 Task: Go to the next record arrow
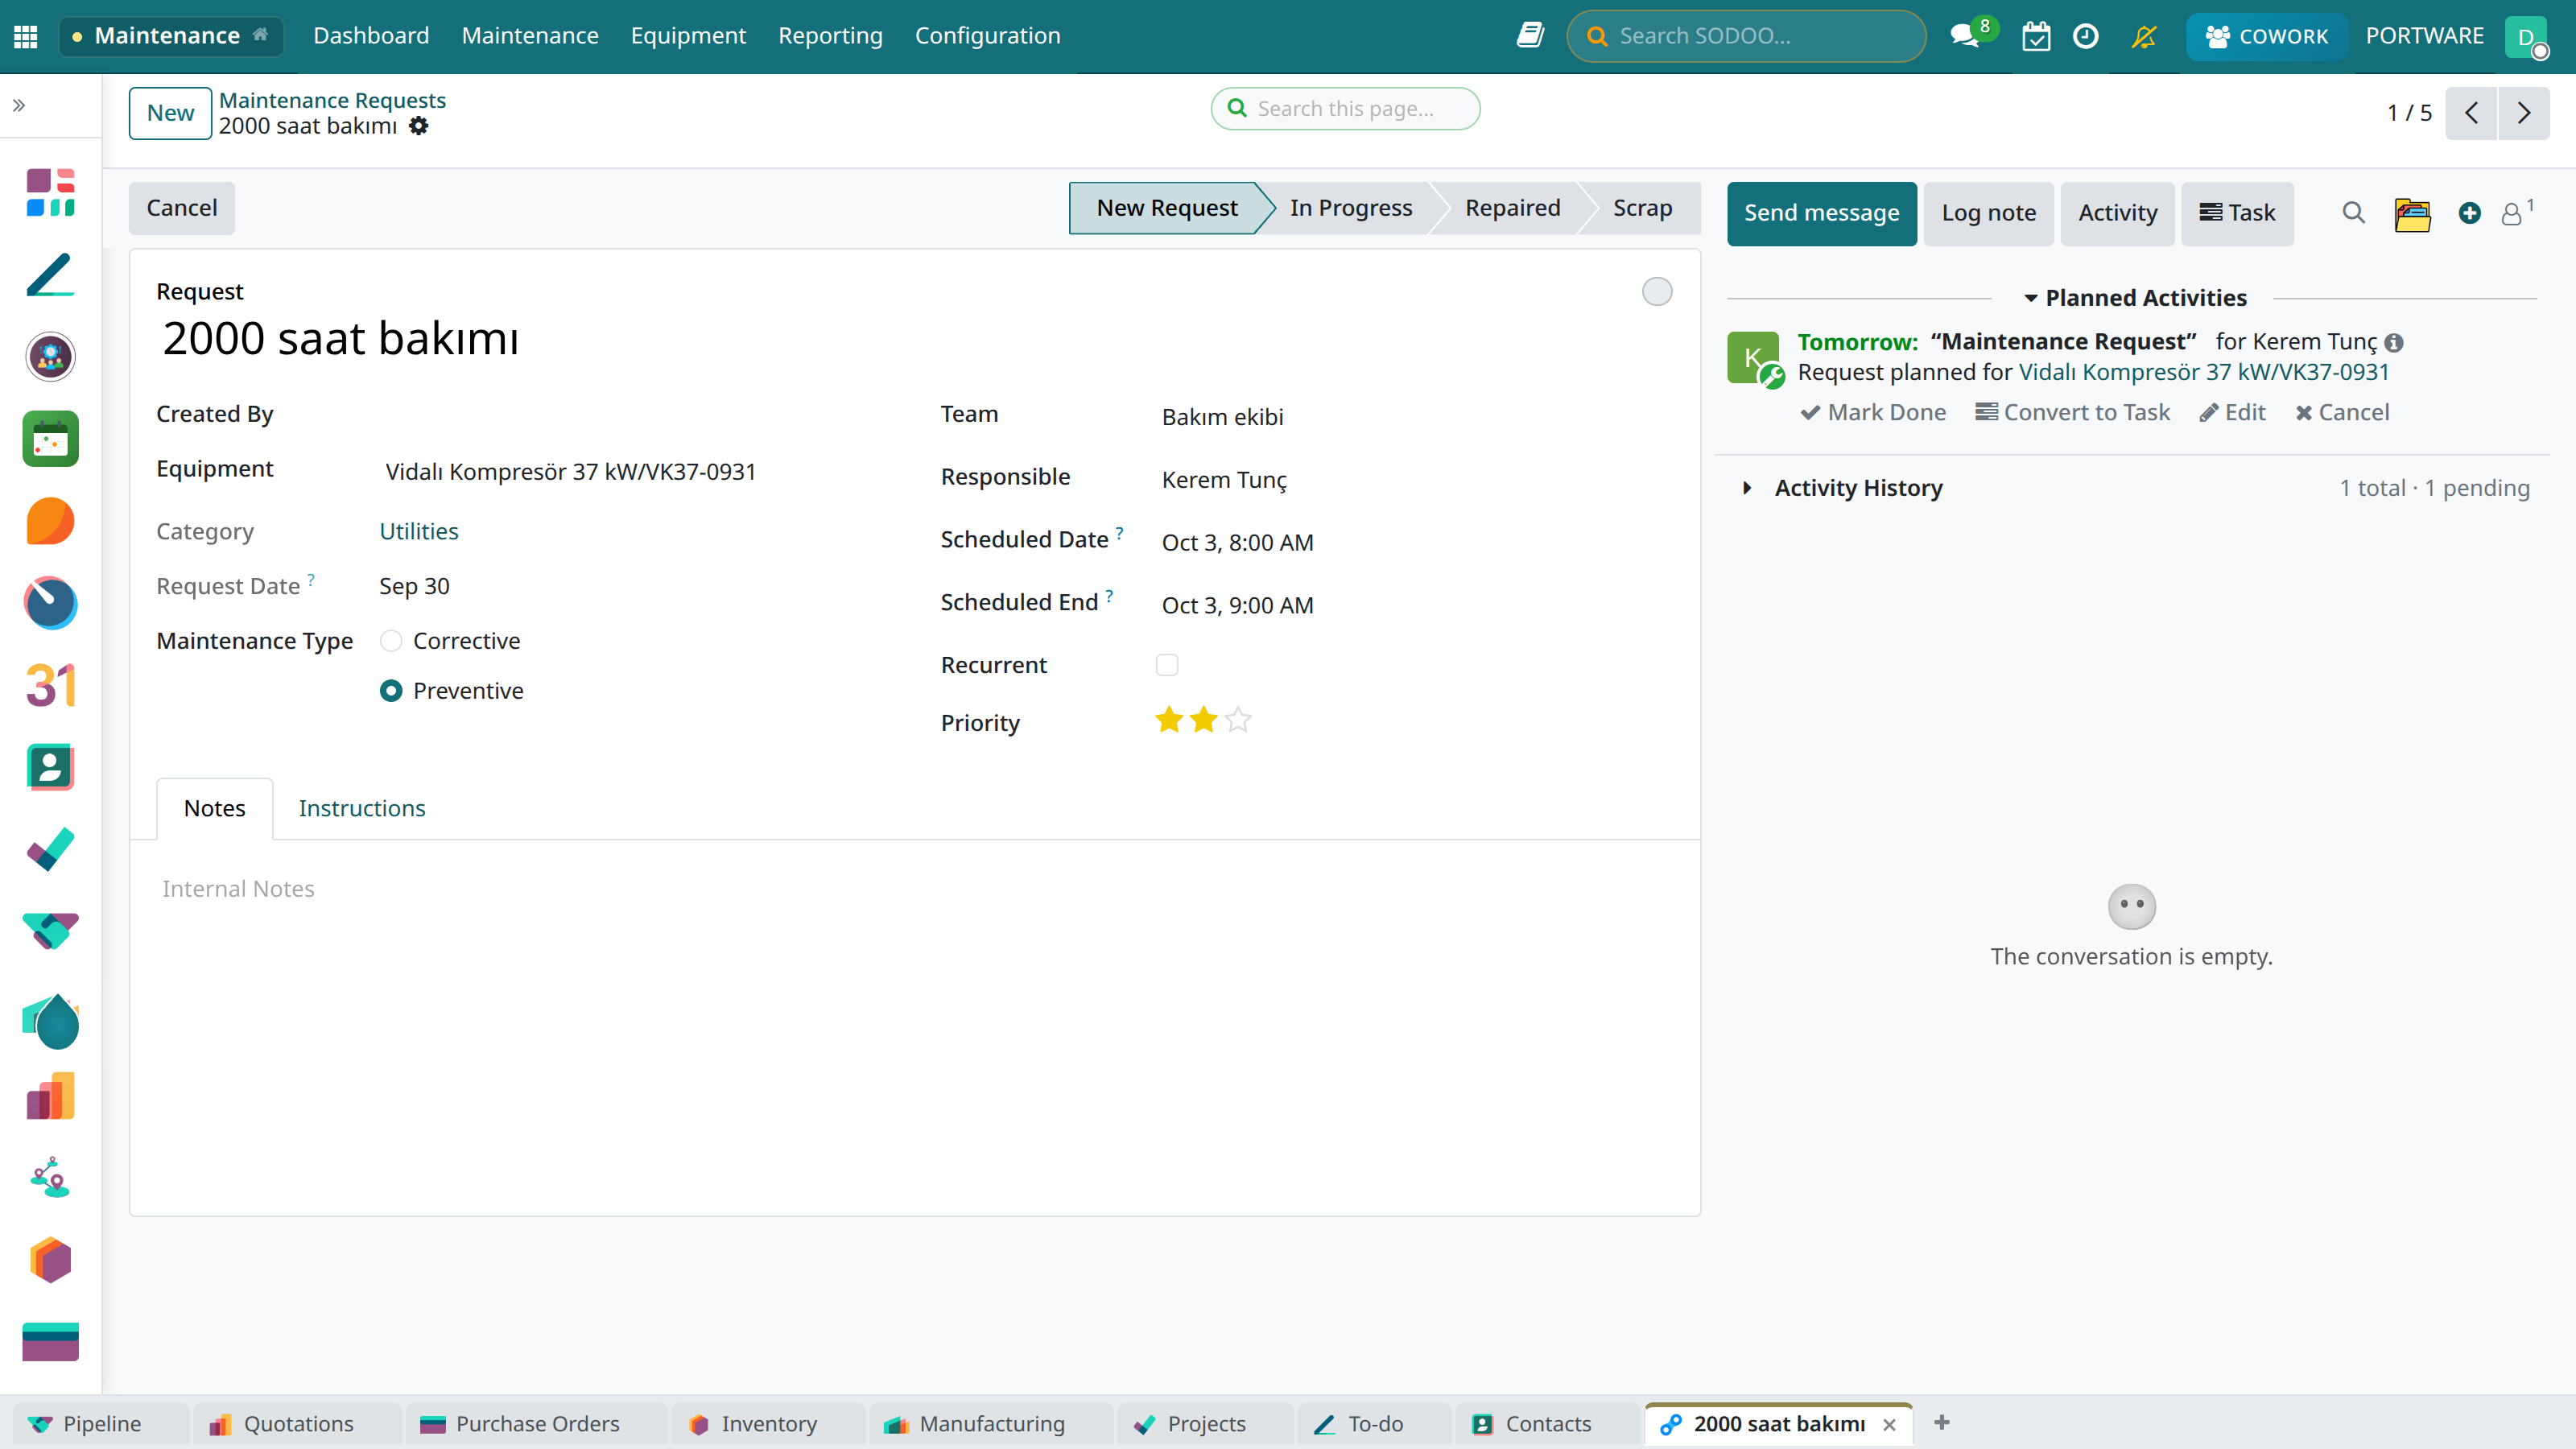click(2523, 113)
